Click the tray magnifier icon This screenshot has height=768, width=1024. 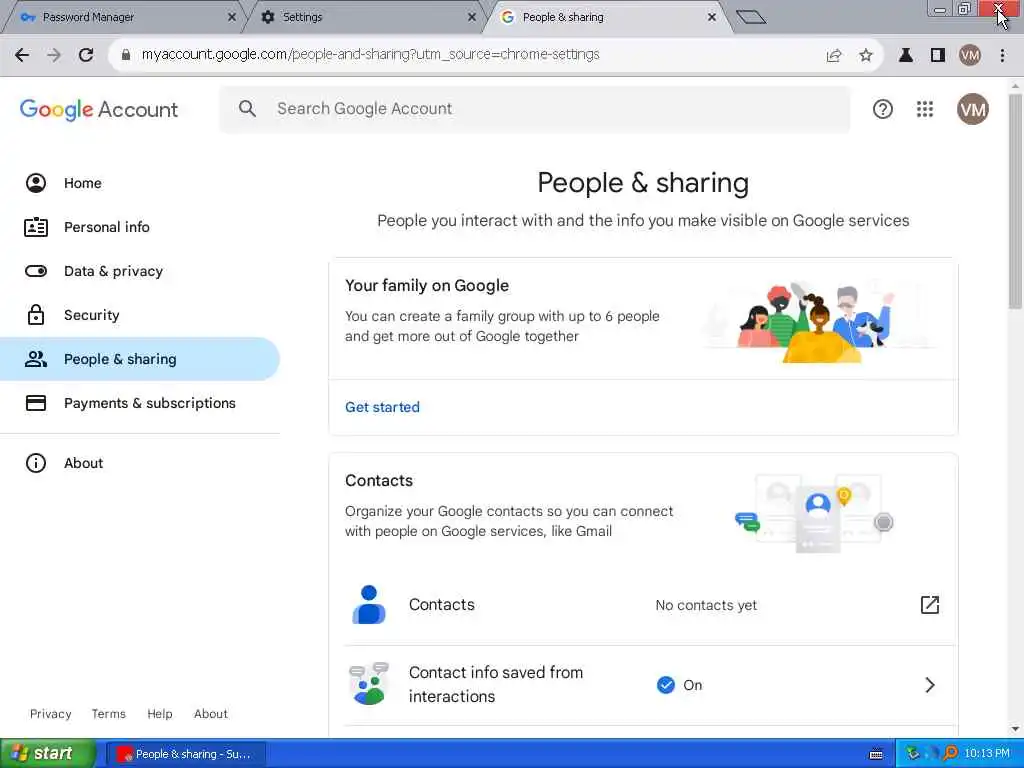[950, 754]
